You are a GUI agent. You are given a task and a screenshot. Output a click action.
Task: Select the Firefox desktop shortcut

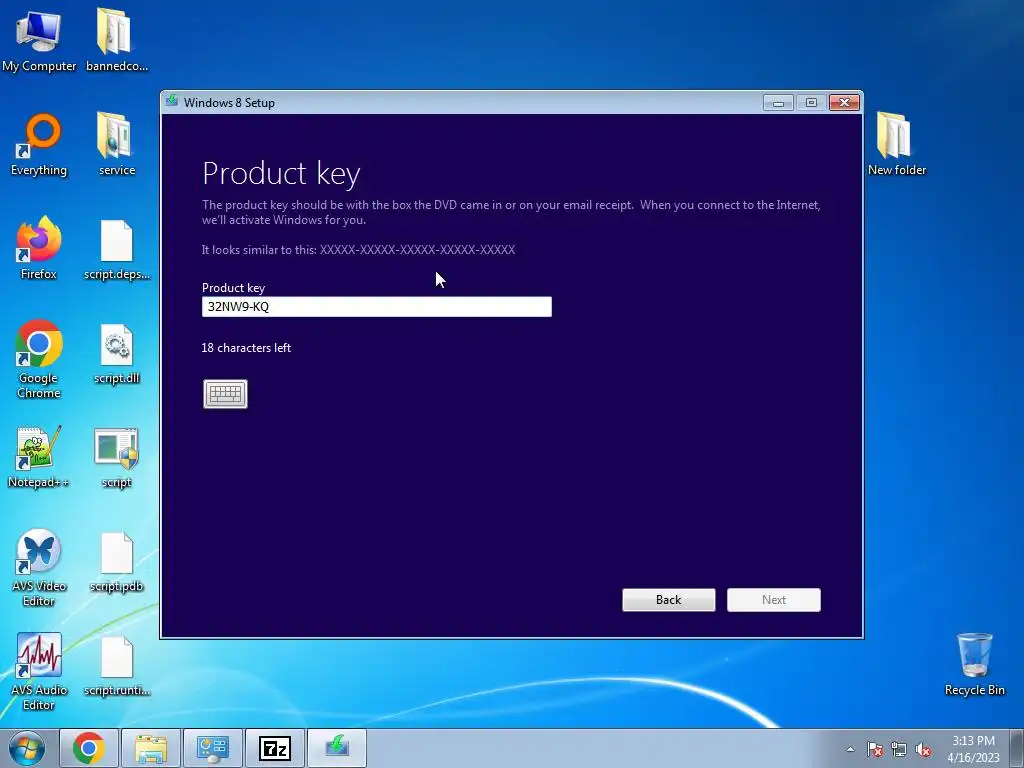click(39, 248)
